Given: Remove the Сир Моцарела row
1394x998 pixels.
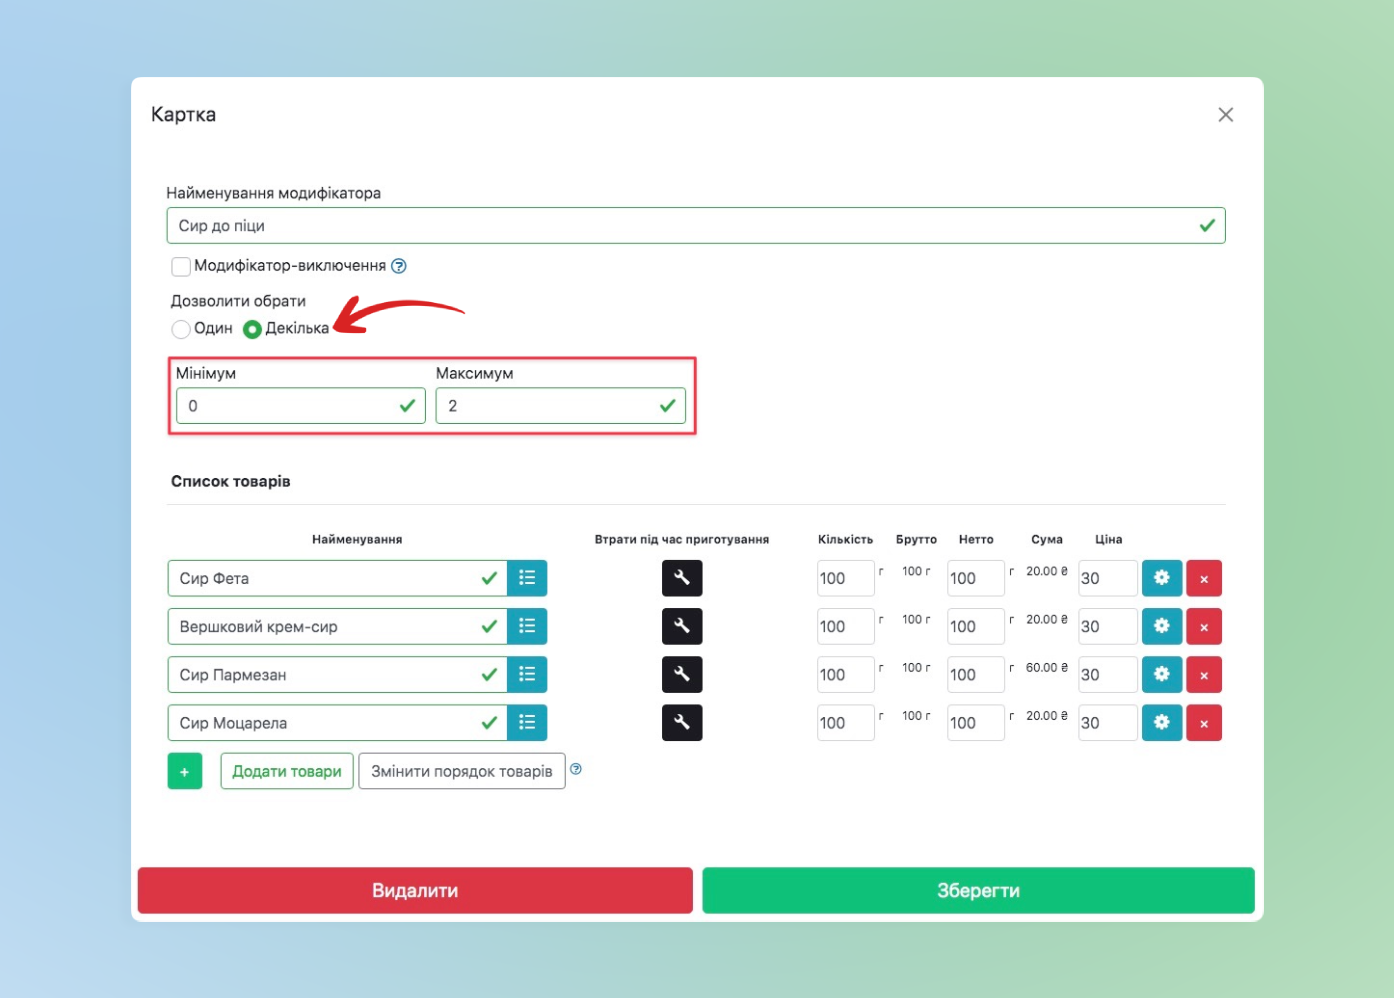Looking at the screenshot, I should point(1204,723).
